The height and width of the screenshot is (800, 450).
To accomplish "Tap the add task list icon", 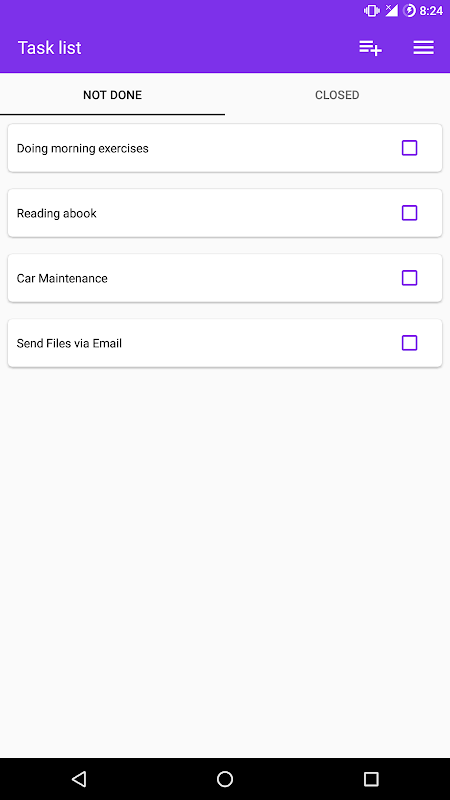I will 370,48.
